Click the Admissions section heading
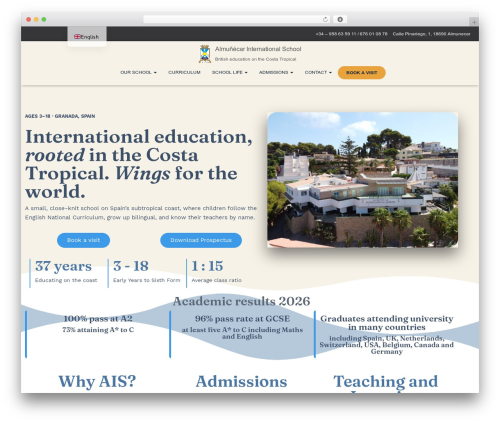This screenshot has width=500, height=423. click(x=241, y=381)
